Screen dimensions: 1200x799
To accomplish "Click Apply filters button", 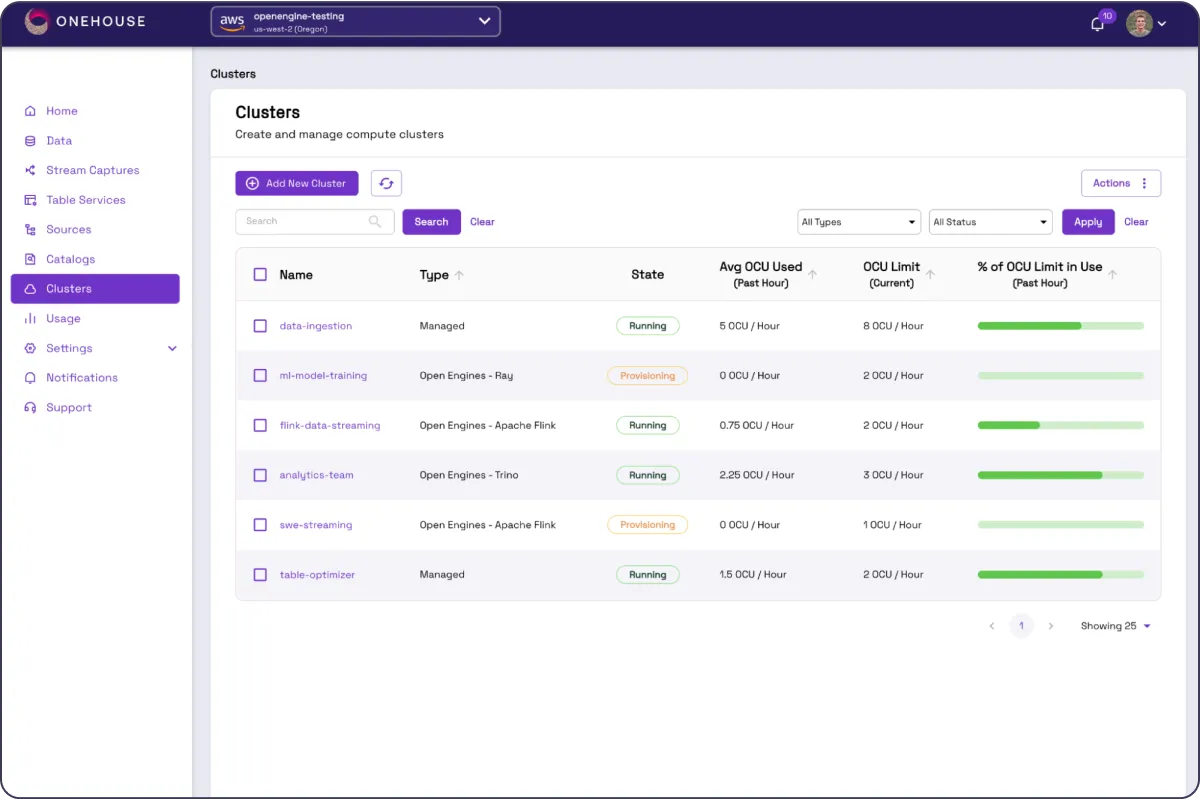I will click(1088, 222).
